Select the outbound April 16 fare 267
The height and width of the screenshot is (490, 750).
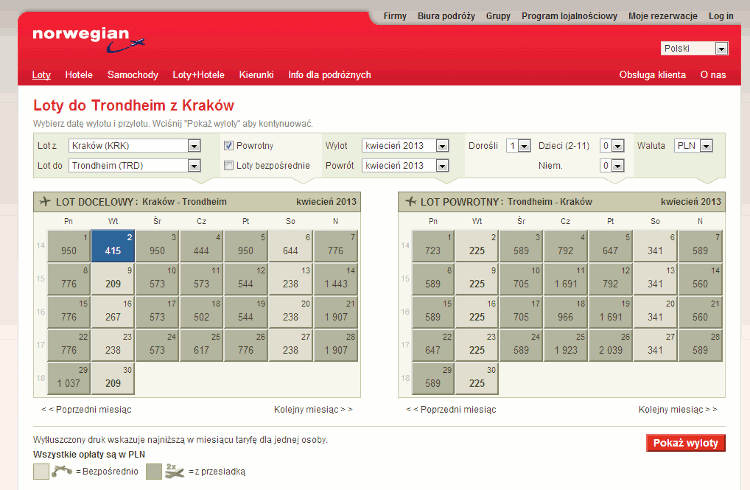point(113,312)
